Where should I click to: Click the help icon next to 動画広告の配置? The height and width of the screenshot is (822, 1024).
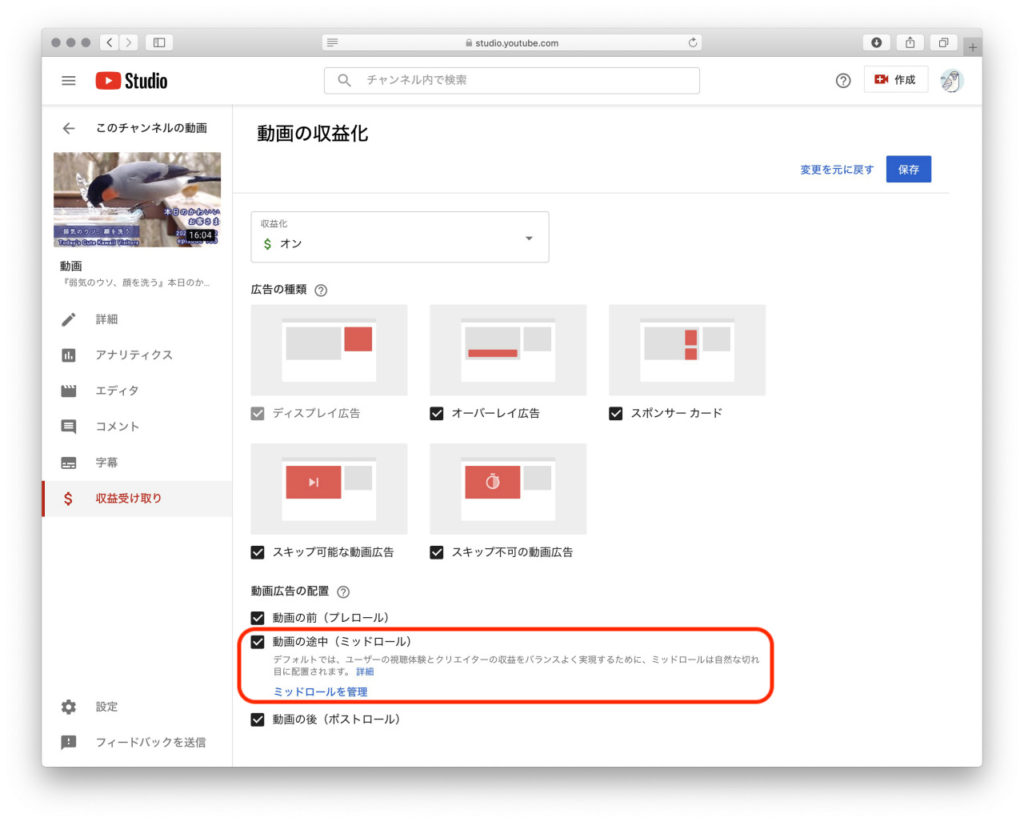tap(344, 592)
